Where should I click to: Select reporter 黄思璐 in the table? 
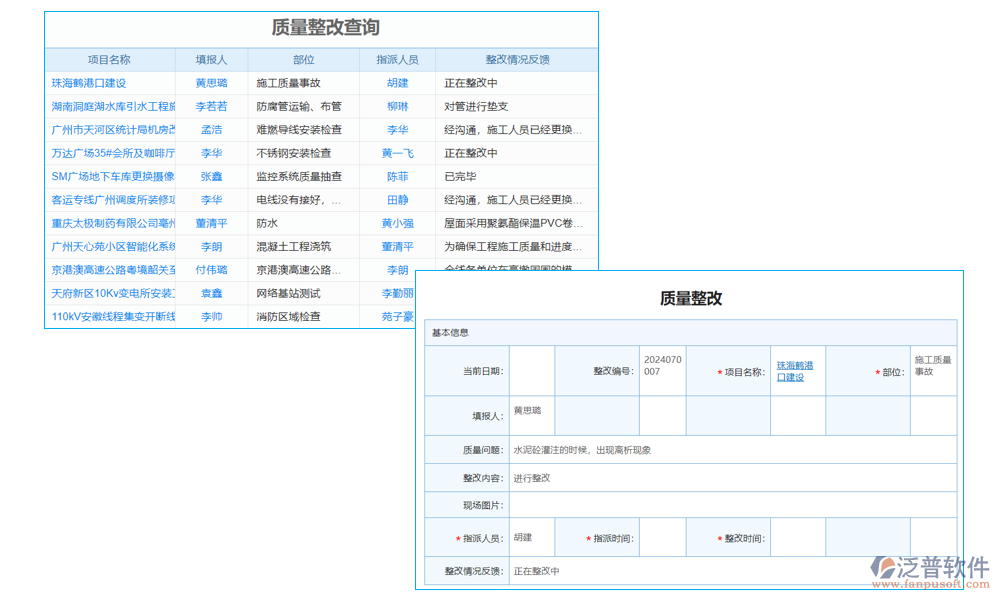point(211,82)
